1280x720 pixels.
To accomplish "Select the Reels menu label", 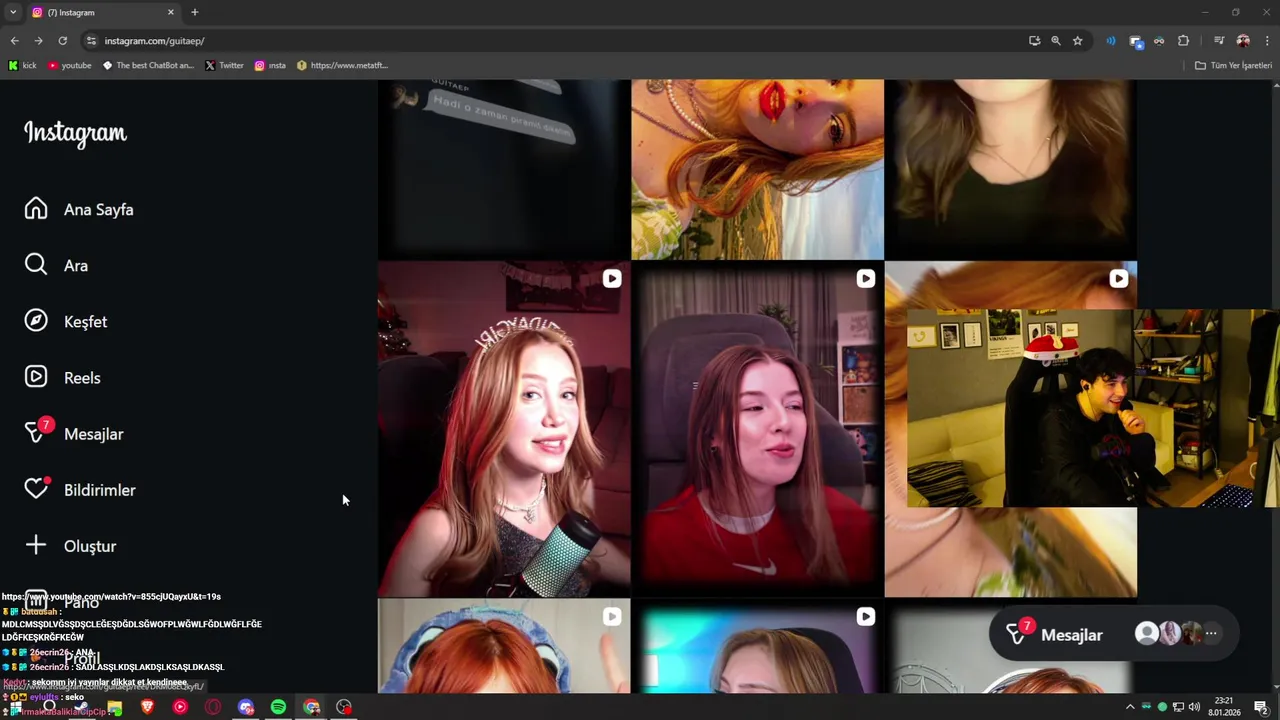I will 82,378.
